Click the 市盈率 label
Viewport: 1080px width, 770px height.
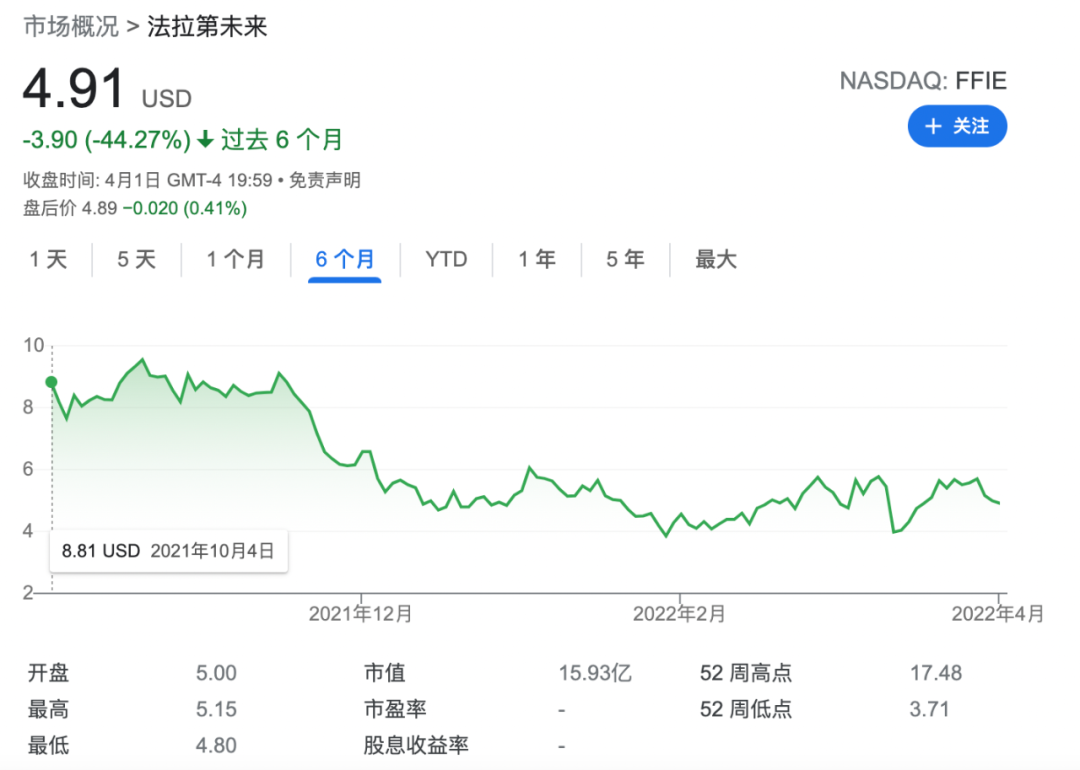(x=395, y=709)
